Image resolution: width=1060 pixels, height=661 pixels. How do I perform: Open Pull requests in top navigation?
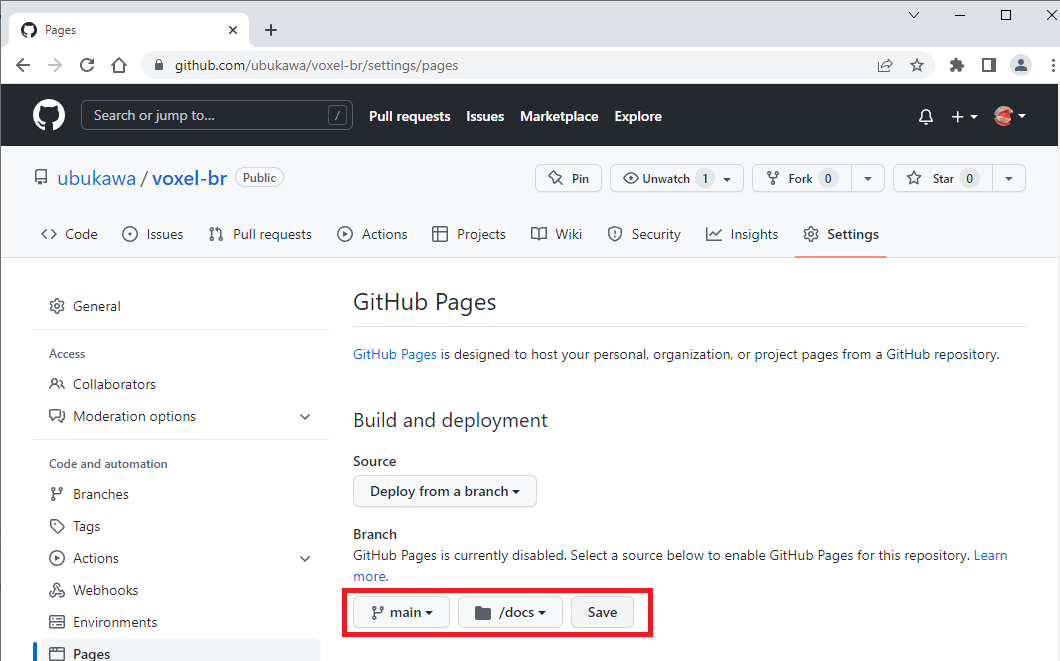coord(410,116)
